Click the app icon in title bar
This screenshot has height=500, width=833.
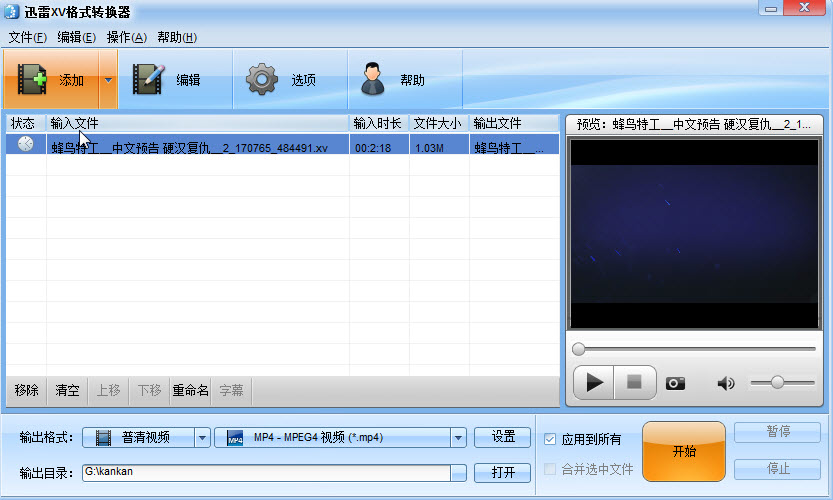pos(12,11)
